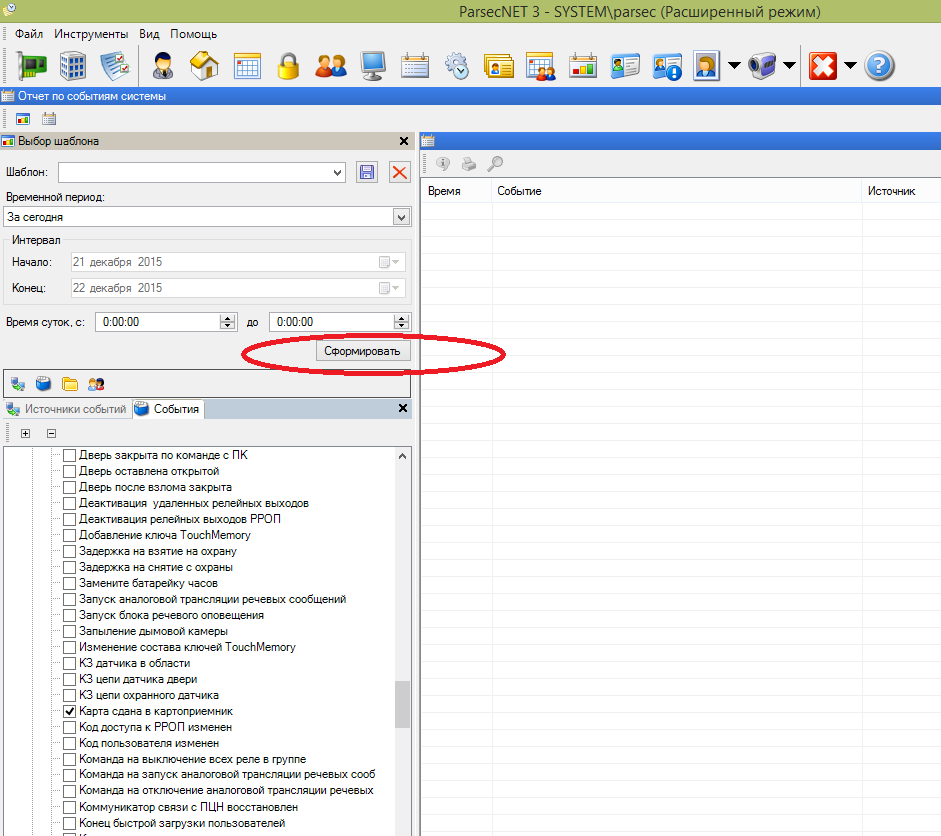Screen dimensions: 941x836
Task: Click the events list scrollbar thumb
Action: [403, 705]
